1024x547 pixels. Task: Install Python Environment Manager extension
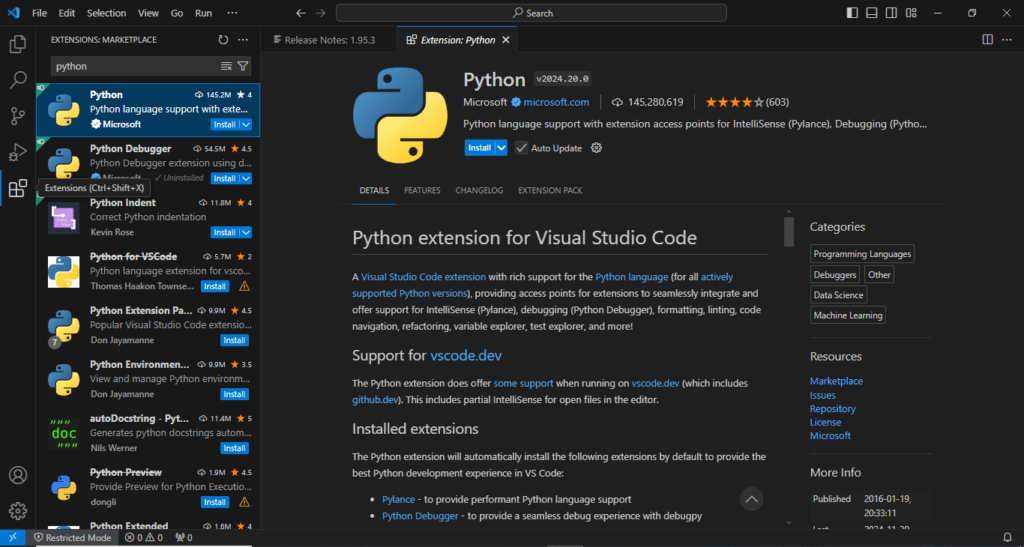[234, 394]
